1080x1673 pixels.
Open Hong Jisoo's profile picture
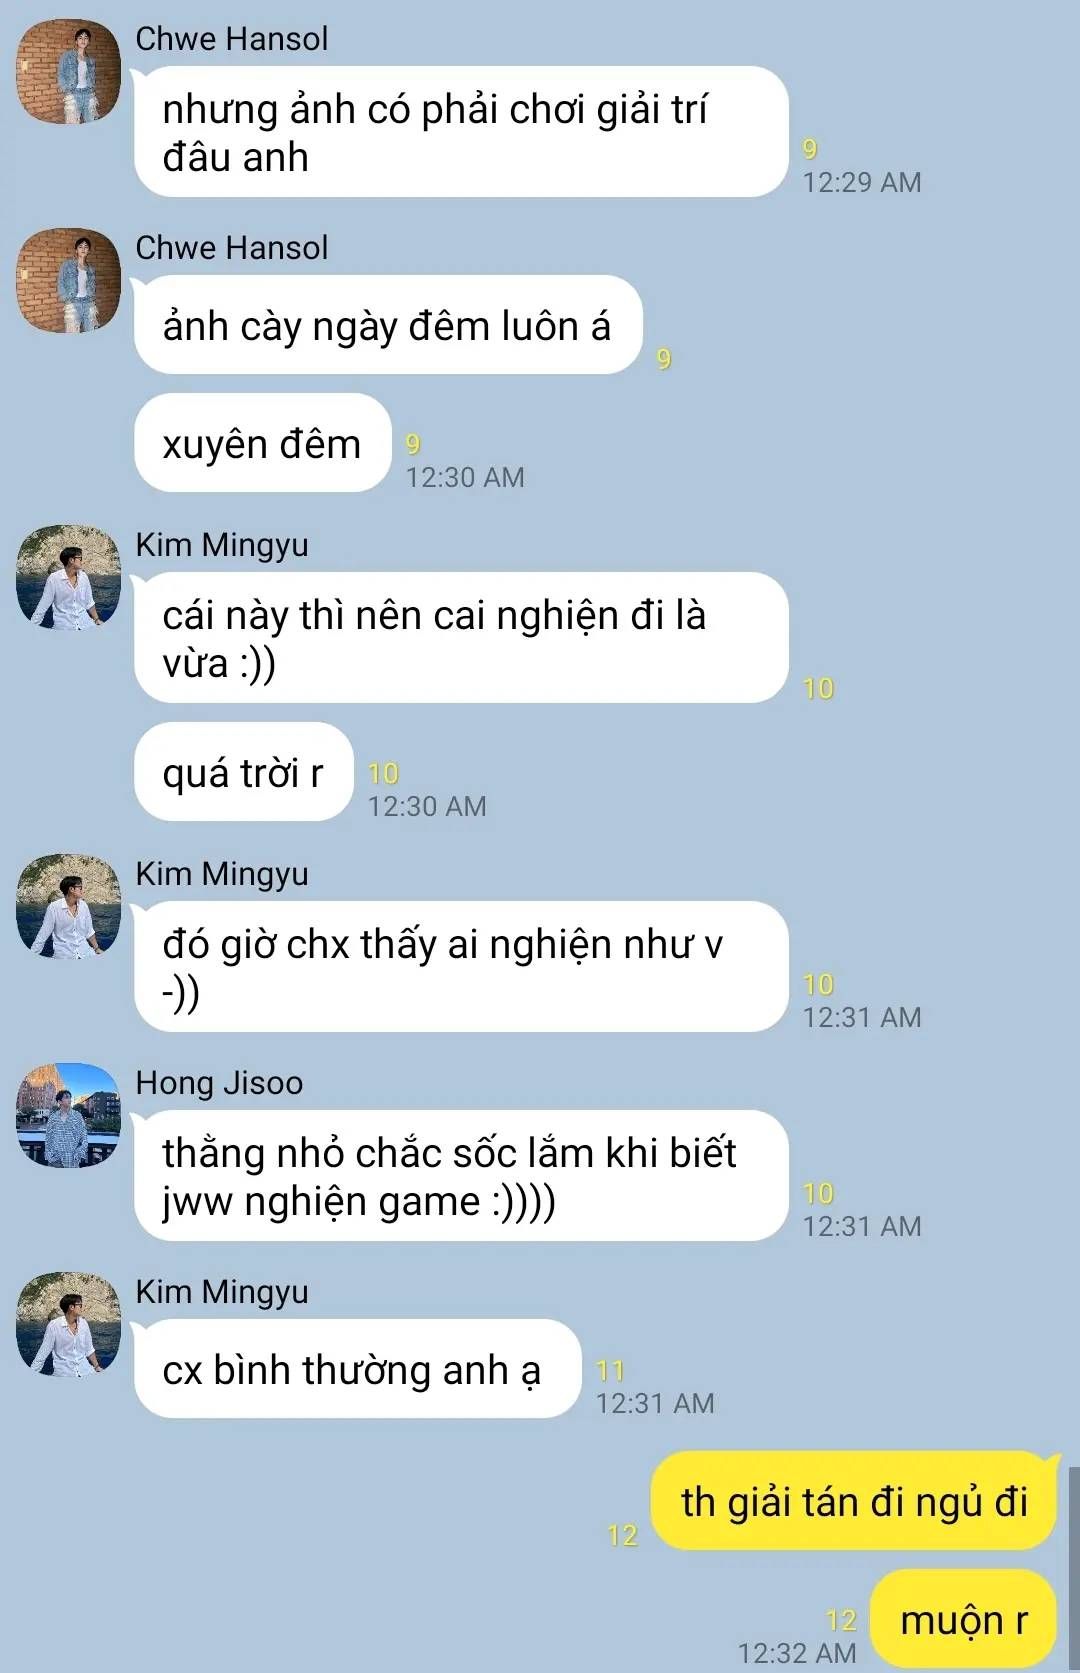[68, 1115]
